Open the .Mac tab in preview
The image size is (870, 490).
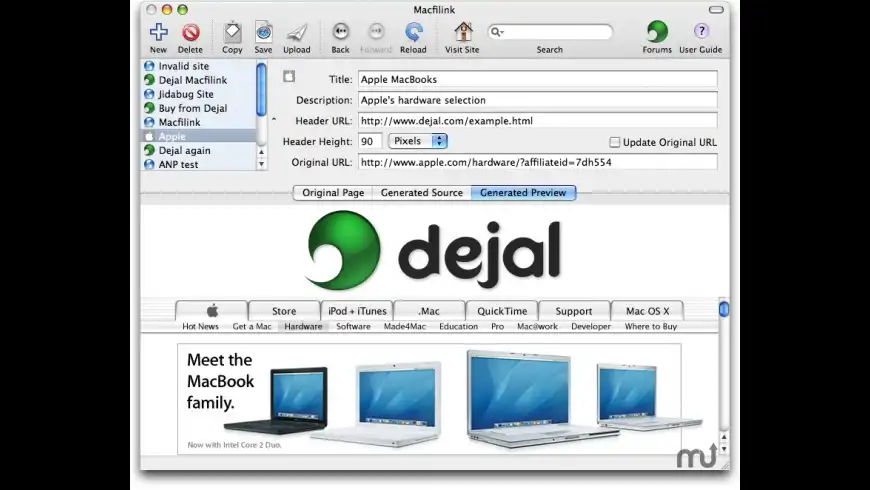click(x=429, y=311)
